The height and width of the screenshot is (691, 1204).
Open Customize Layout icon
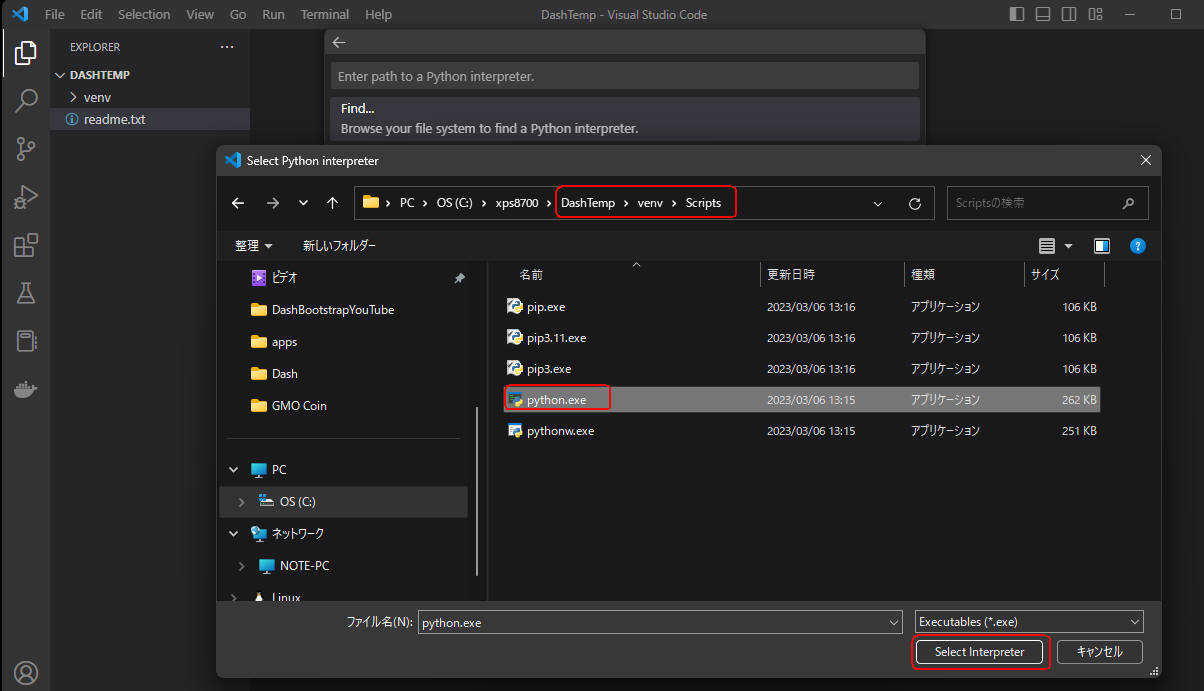click(x=1095, y=15)
